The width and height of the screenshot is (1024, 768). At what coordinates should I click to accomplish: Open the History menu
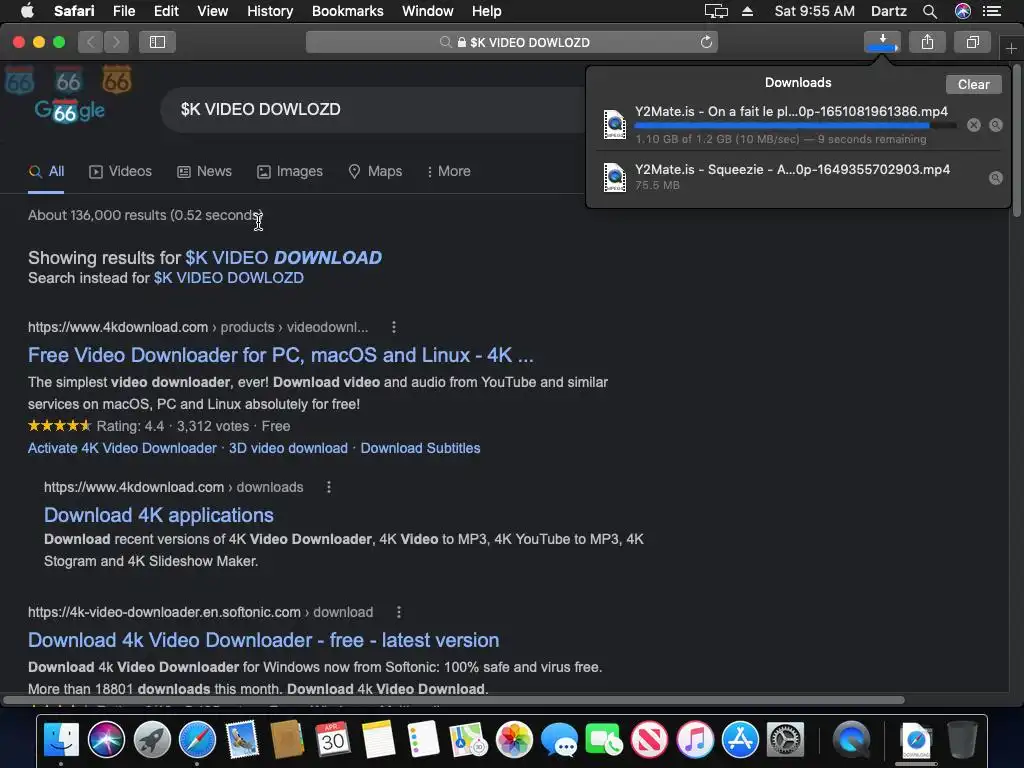(270, 11)
